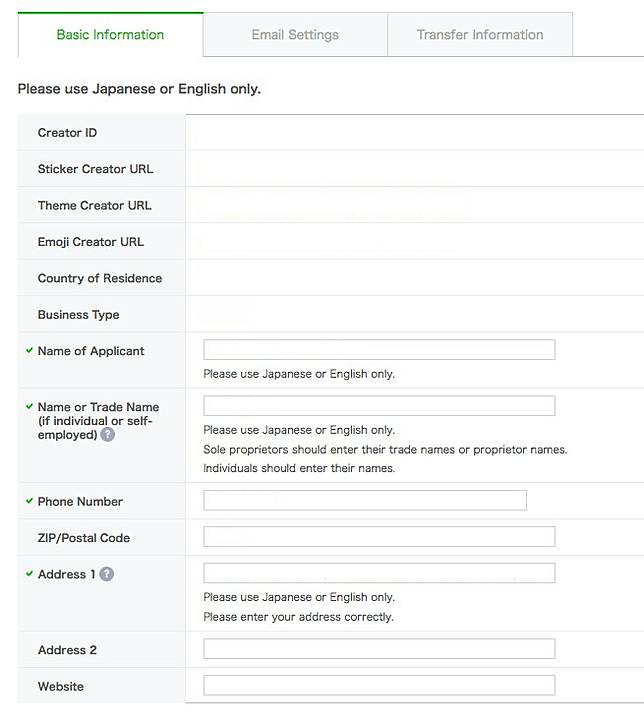The height and width of the screenshot is (725, 644).
Task: Click the Creator ID label
Action: (67, 133)
